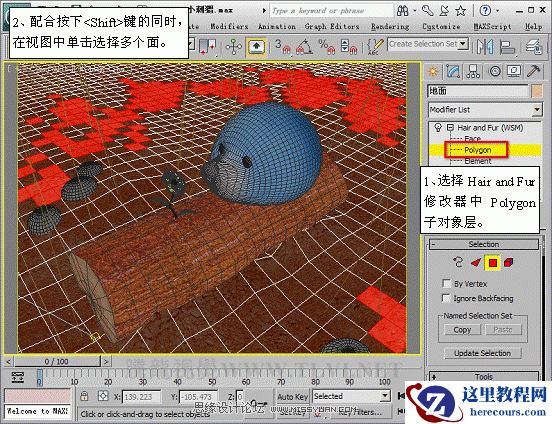Open the Mini Curve Editor icon
This screenshot has width=552, height=424.
coord(17,377)
